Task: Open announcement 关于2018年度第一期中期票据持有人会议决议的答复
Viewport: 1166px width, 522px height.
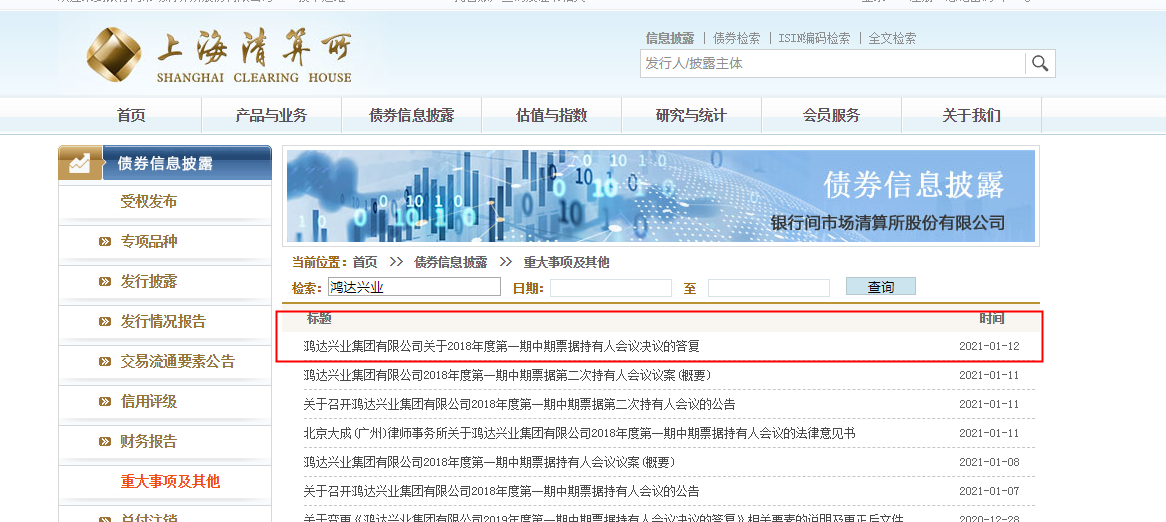Action: (501, 347)
